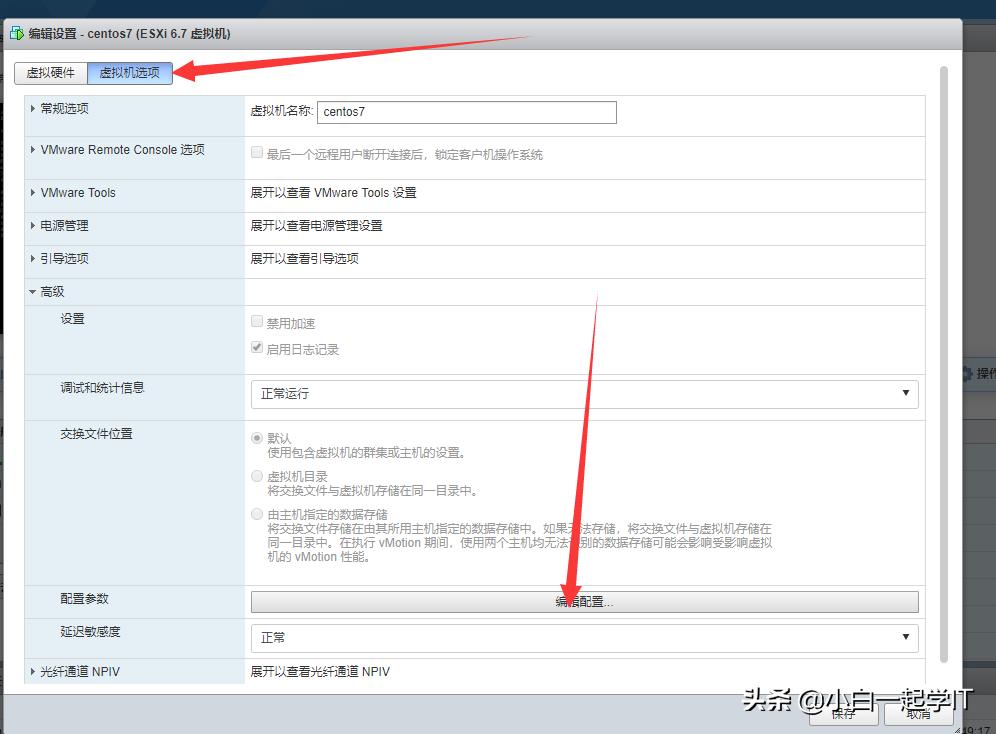Click the 保存 button
The width and height of the screenshot is (996, 734).
pyautogui.click(x=843, y=714)
